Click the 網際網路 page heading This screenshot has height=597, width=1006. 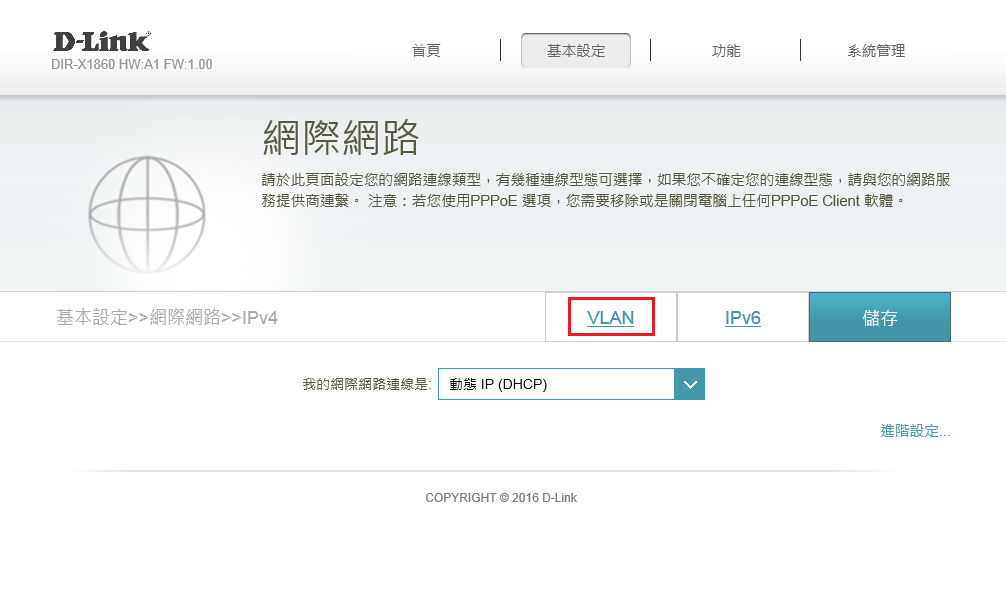coord(340,138)
